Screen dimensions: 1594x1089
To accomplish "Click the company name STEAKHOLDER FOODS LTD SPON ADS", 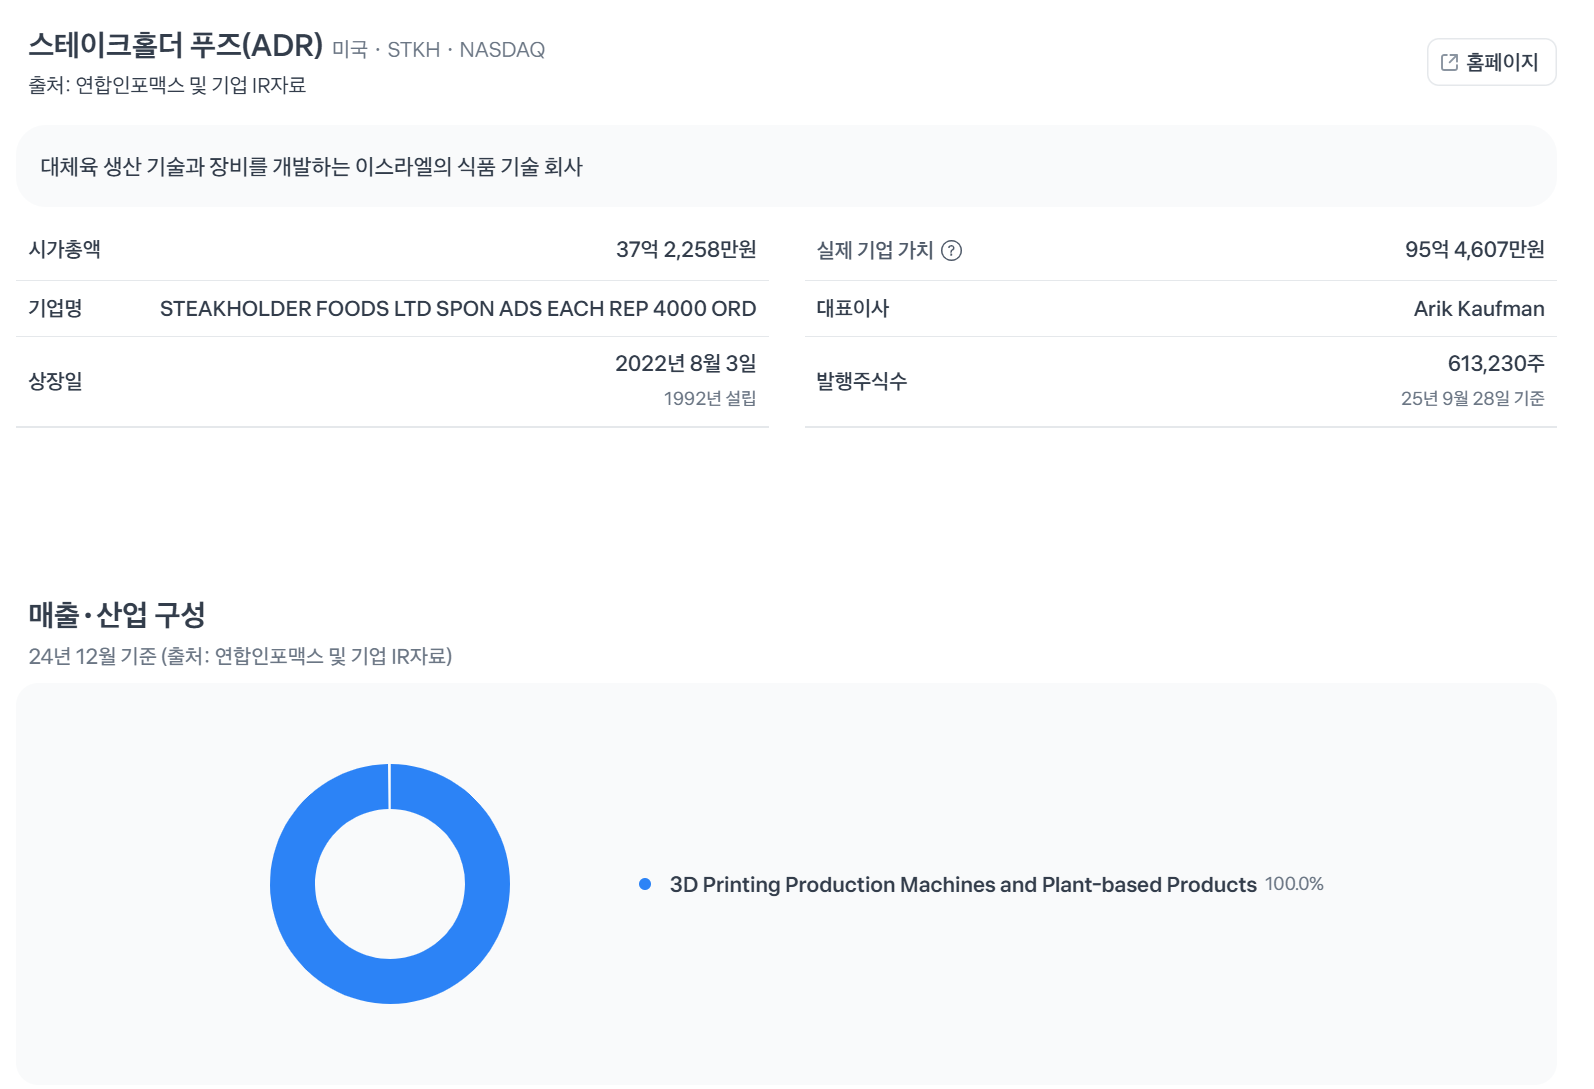I will (x=458, y=308).
